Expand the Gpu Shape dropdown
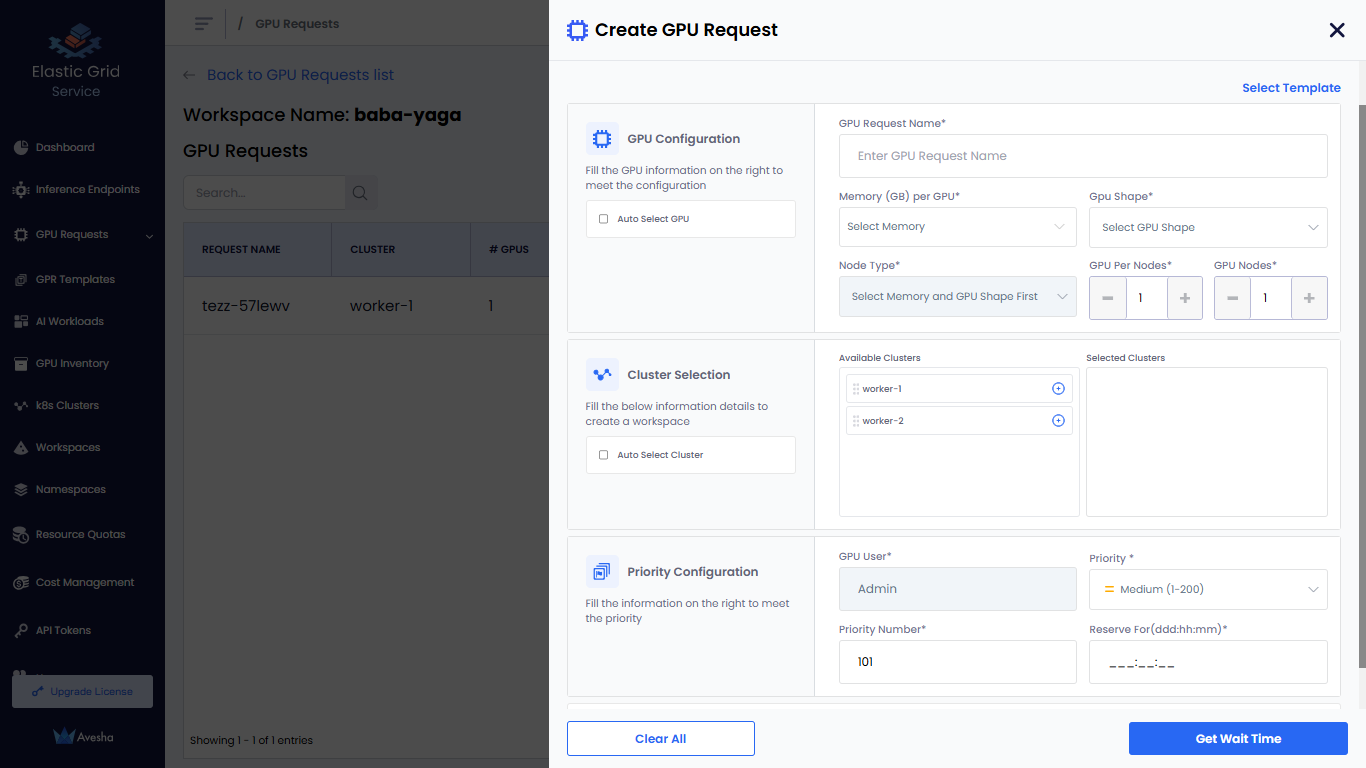Screen dimensions: 1366x768 1207,228
